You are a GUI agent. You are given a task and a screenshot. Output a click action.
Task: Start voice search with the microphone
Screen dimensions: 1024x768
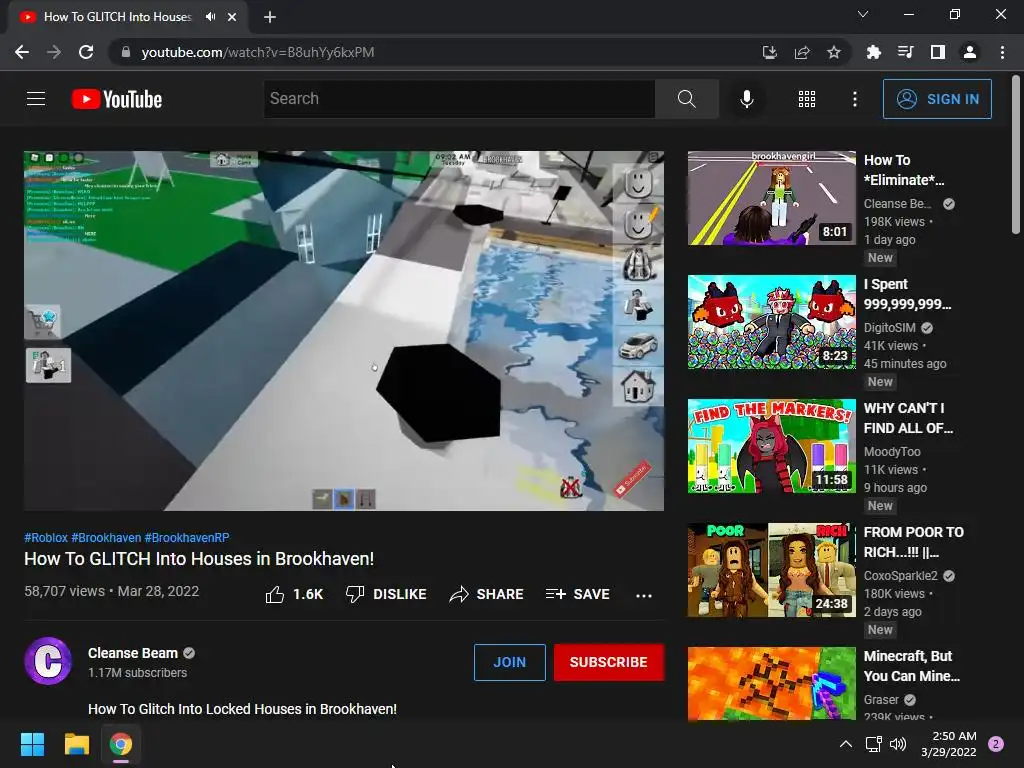[746, 99]
